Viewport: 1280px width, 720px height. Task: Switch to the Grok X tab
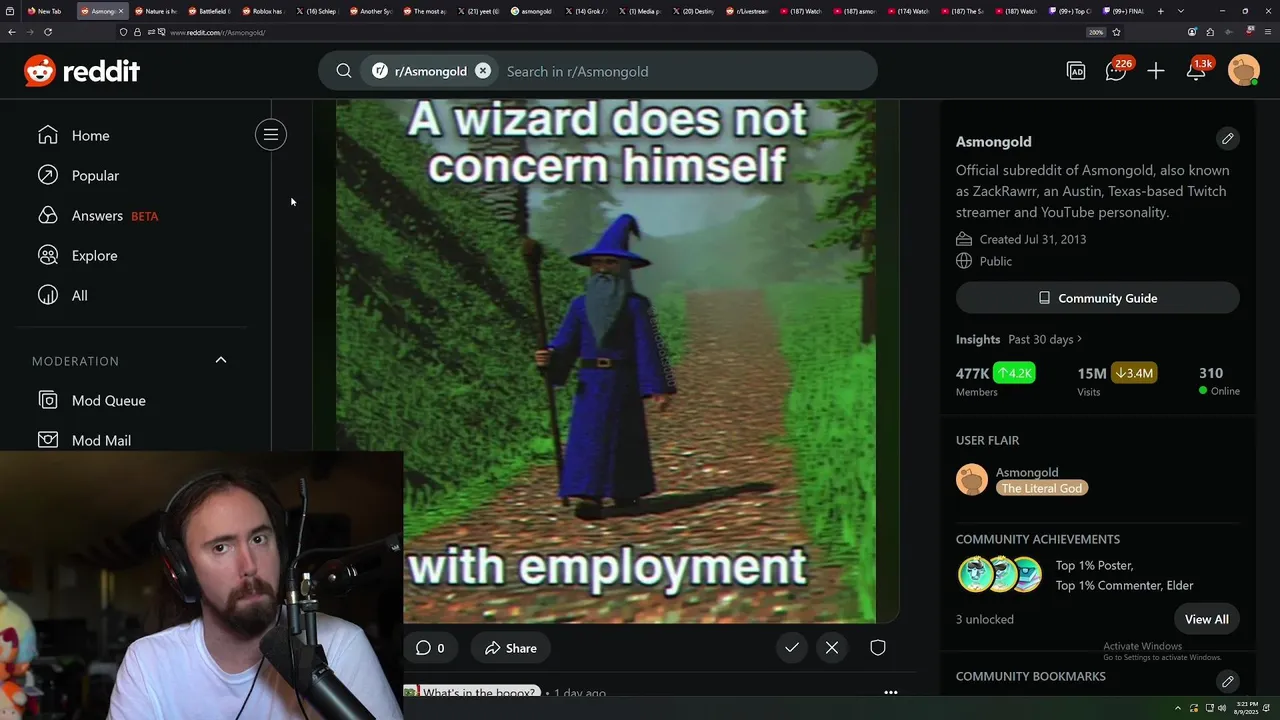(588, 11)
